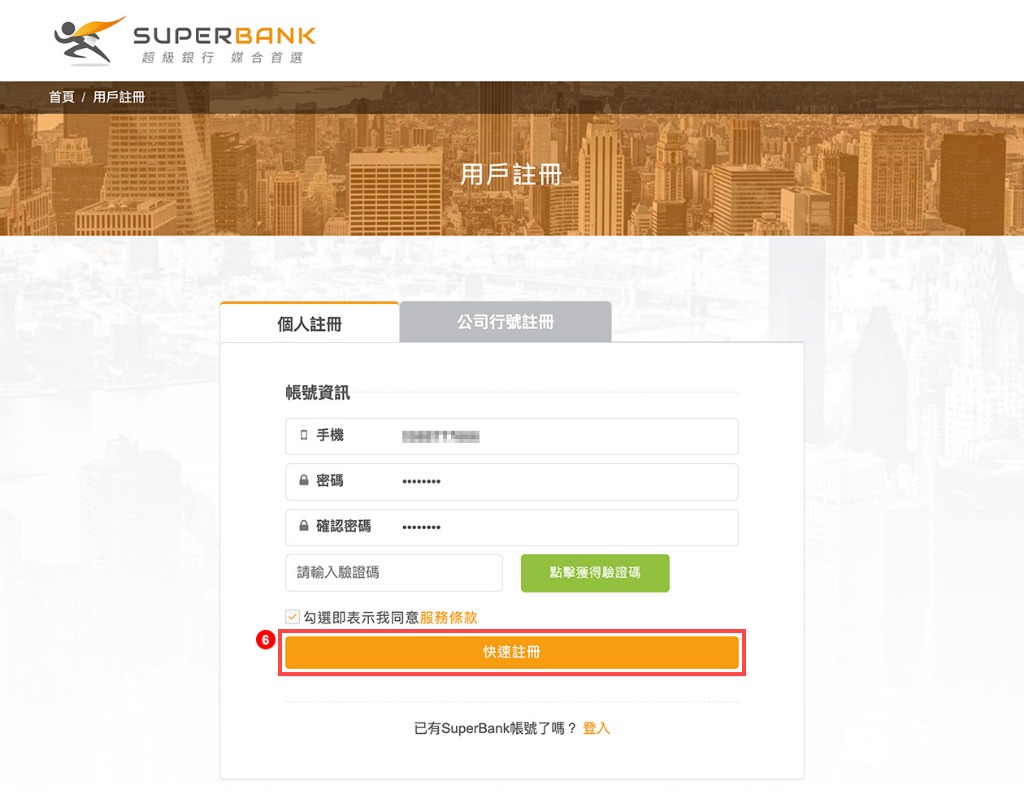1024x804 pixels.
Task: Click the red number 6 step marker
Action: [x=265, y=639]
